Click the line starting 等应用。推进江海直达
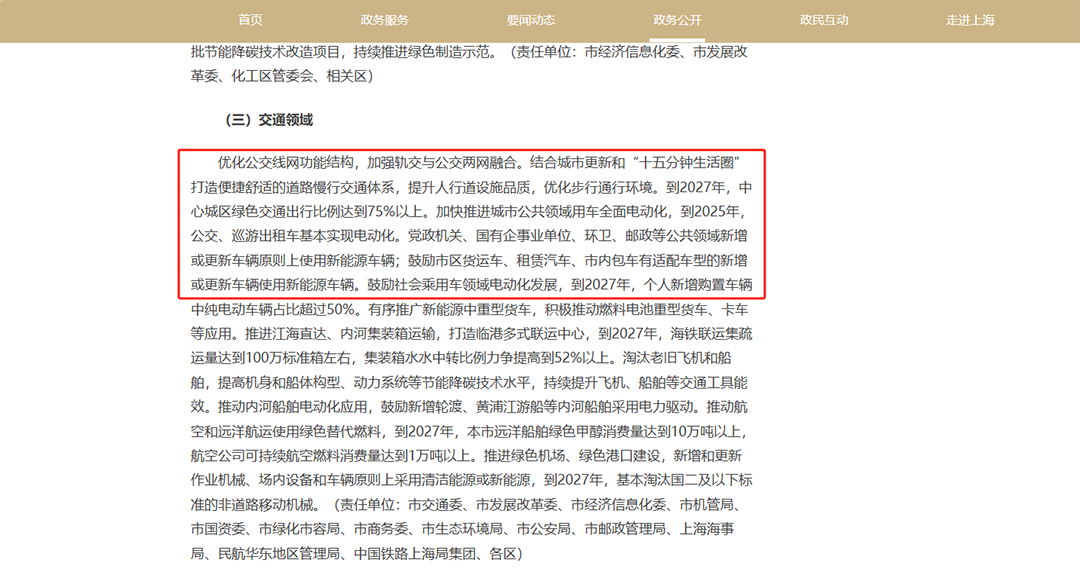 [x=471, y=333]
